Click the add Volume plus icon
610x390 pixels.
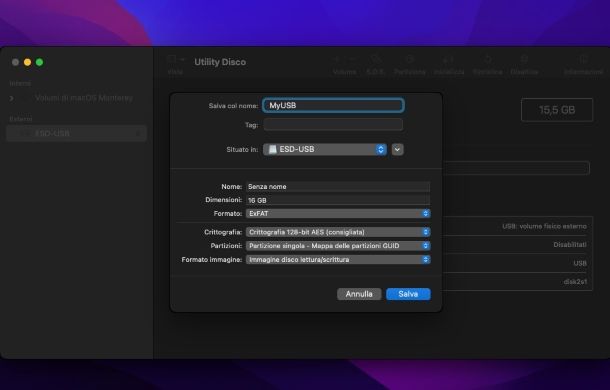pos(337,60)
